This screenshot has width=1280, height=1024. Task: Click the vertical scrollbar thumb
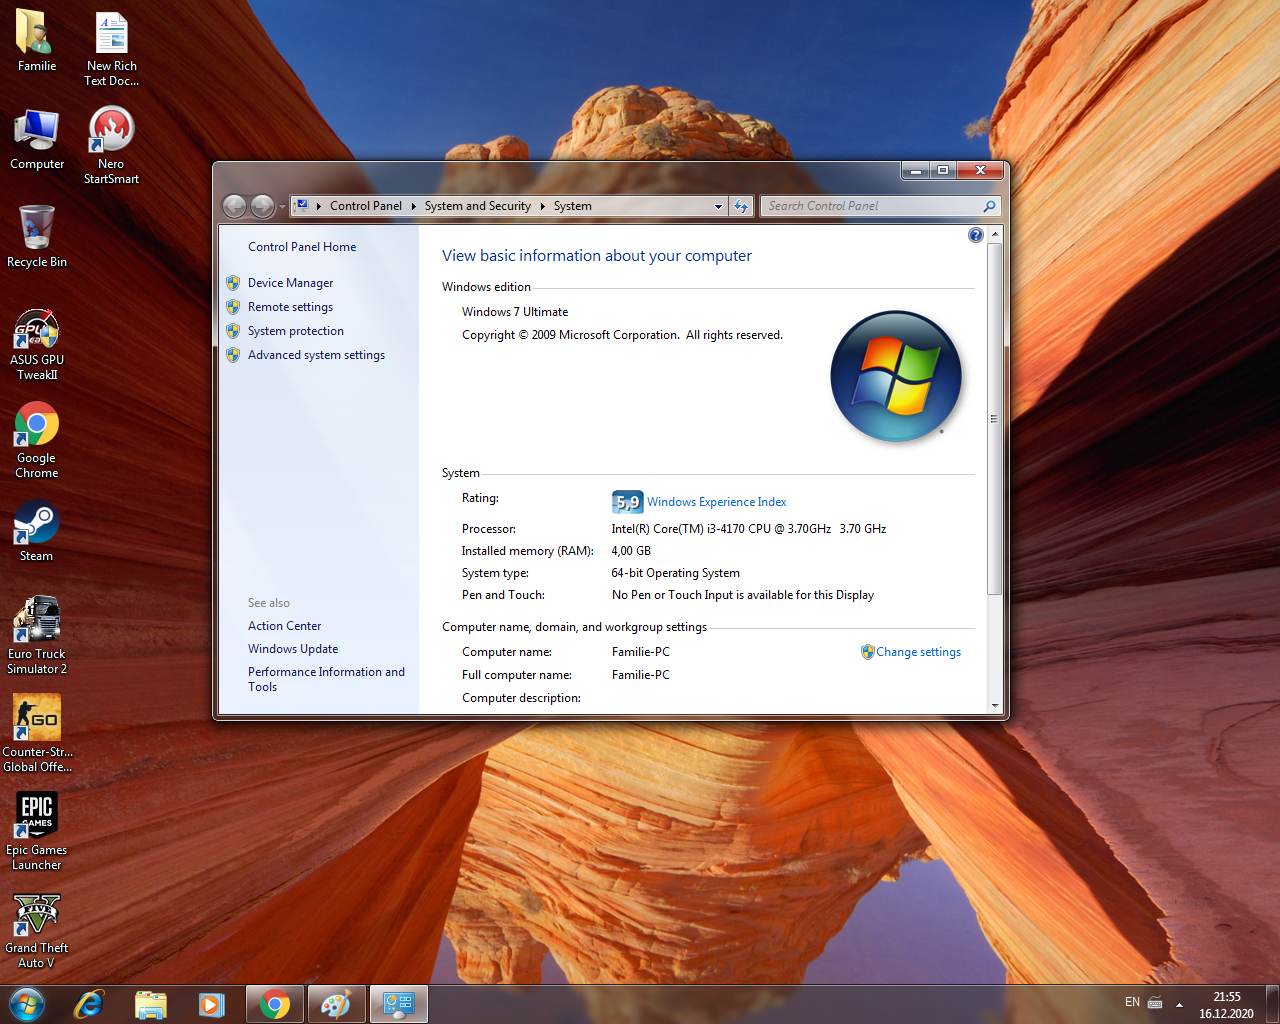pos(994,419)
